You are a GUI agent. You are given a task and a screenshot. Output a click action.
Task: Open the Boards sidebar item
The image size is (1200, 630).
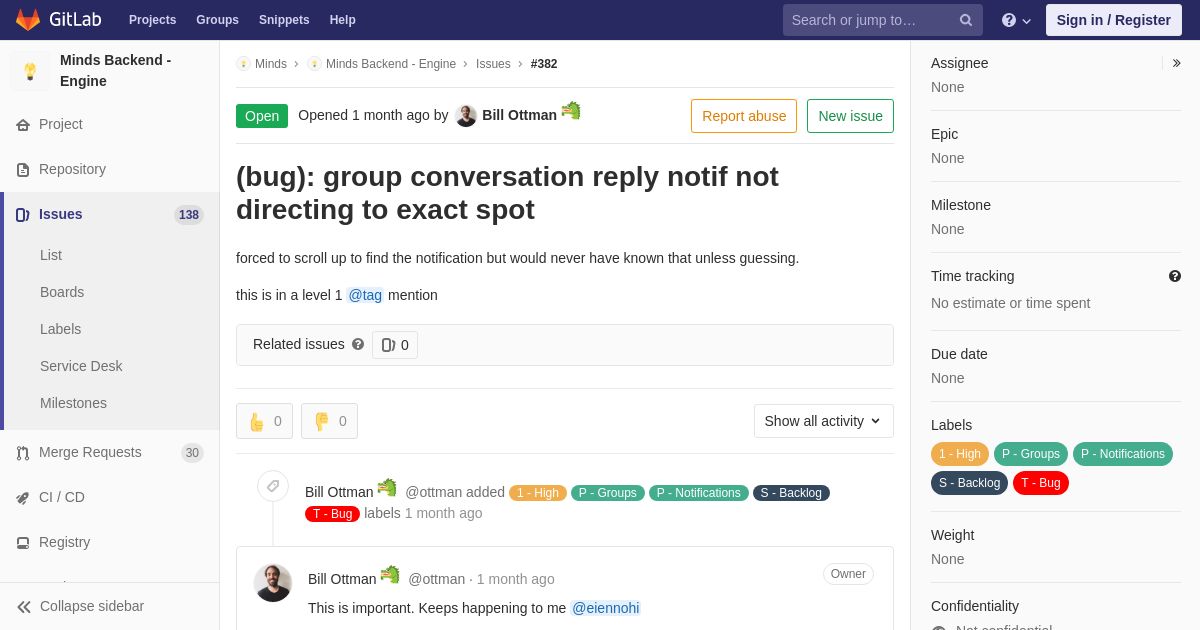pyautogui.click(x=62, y=292)
